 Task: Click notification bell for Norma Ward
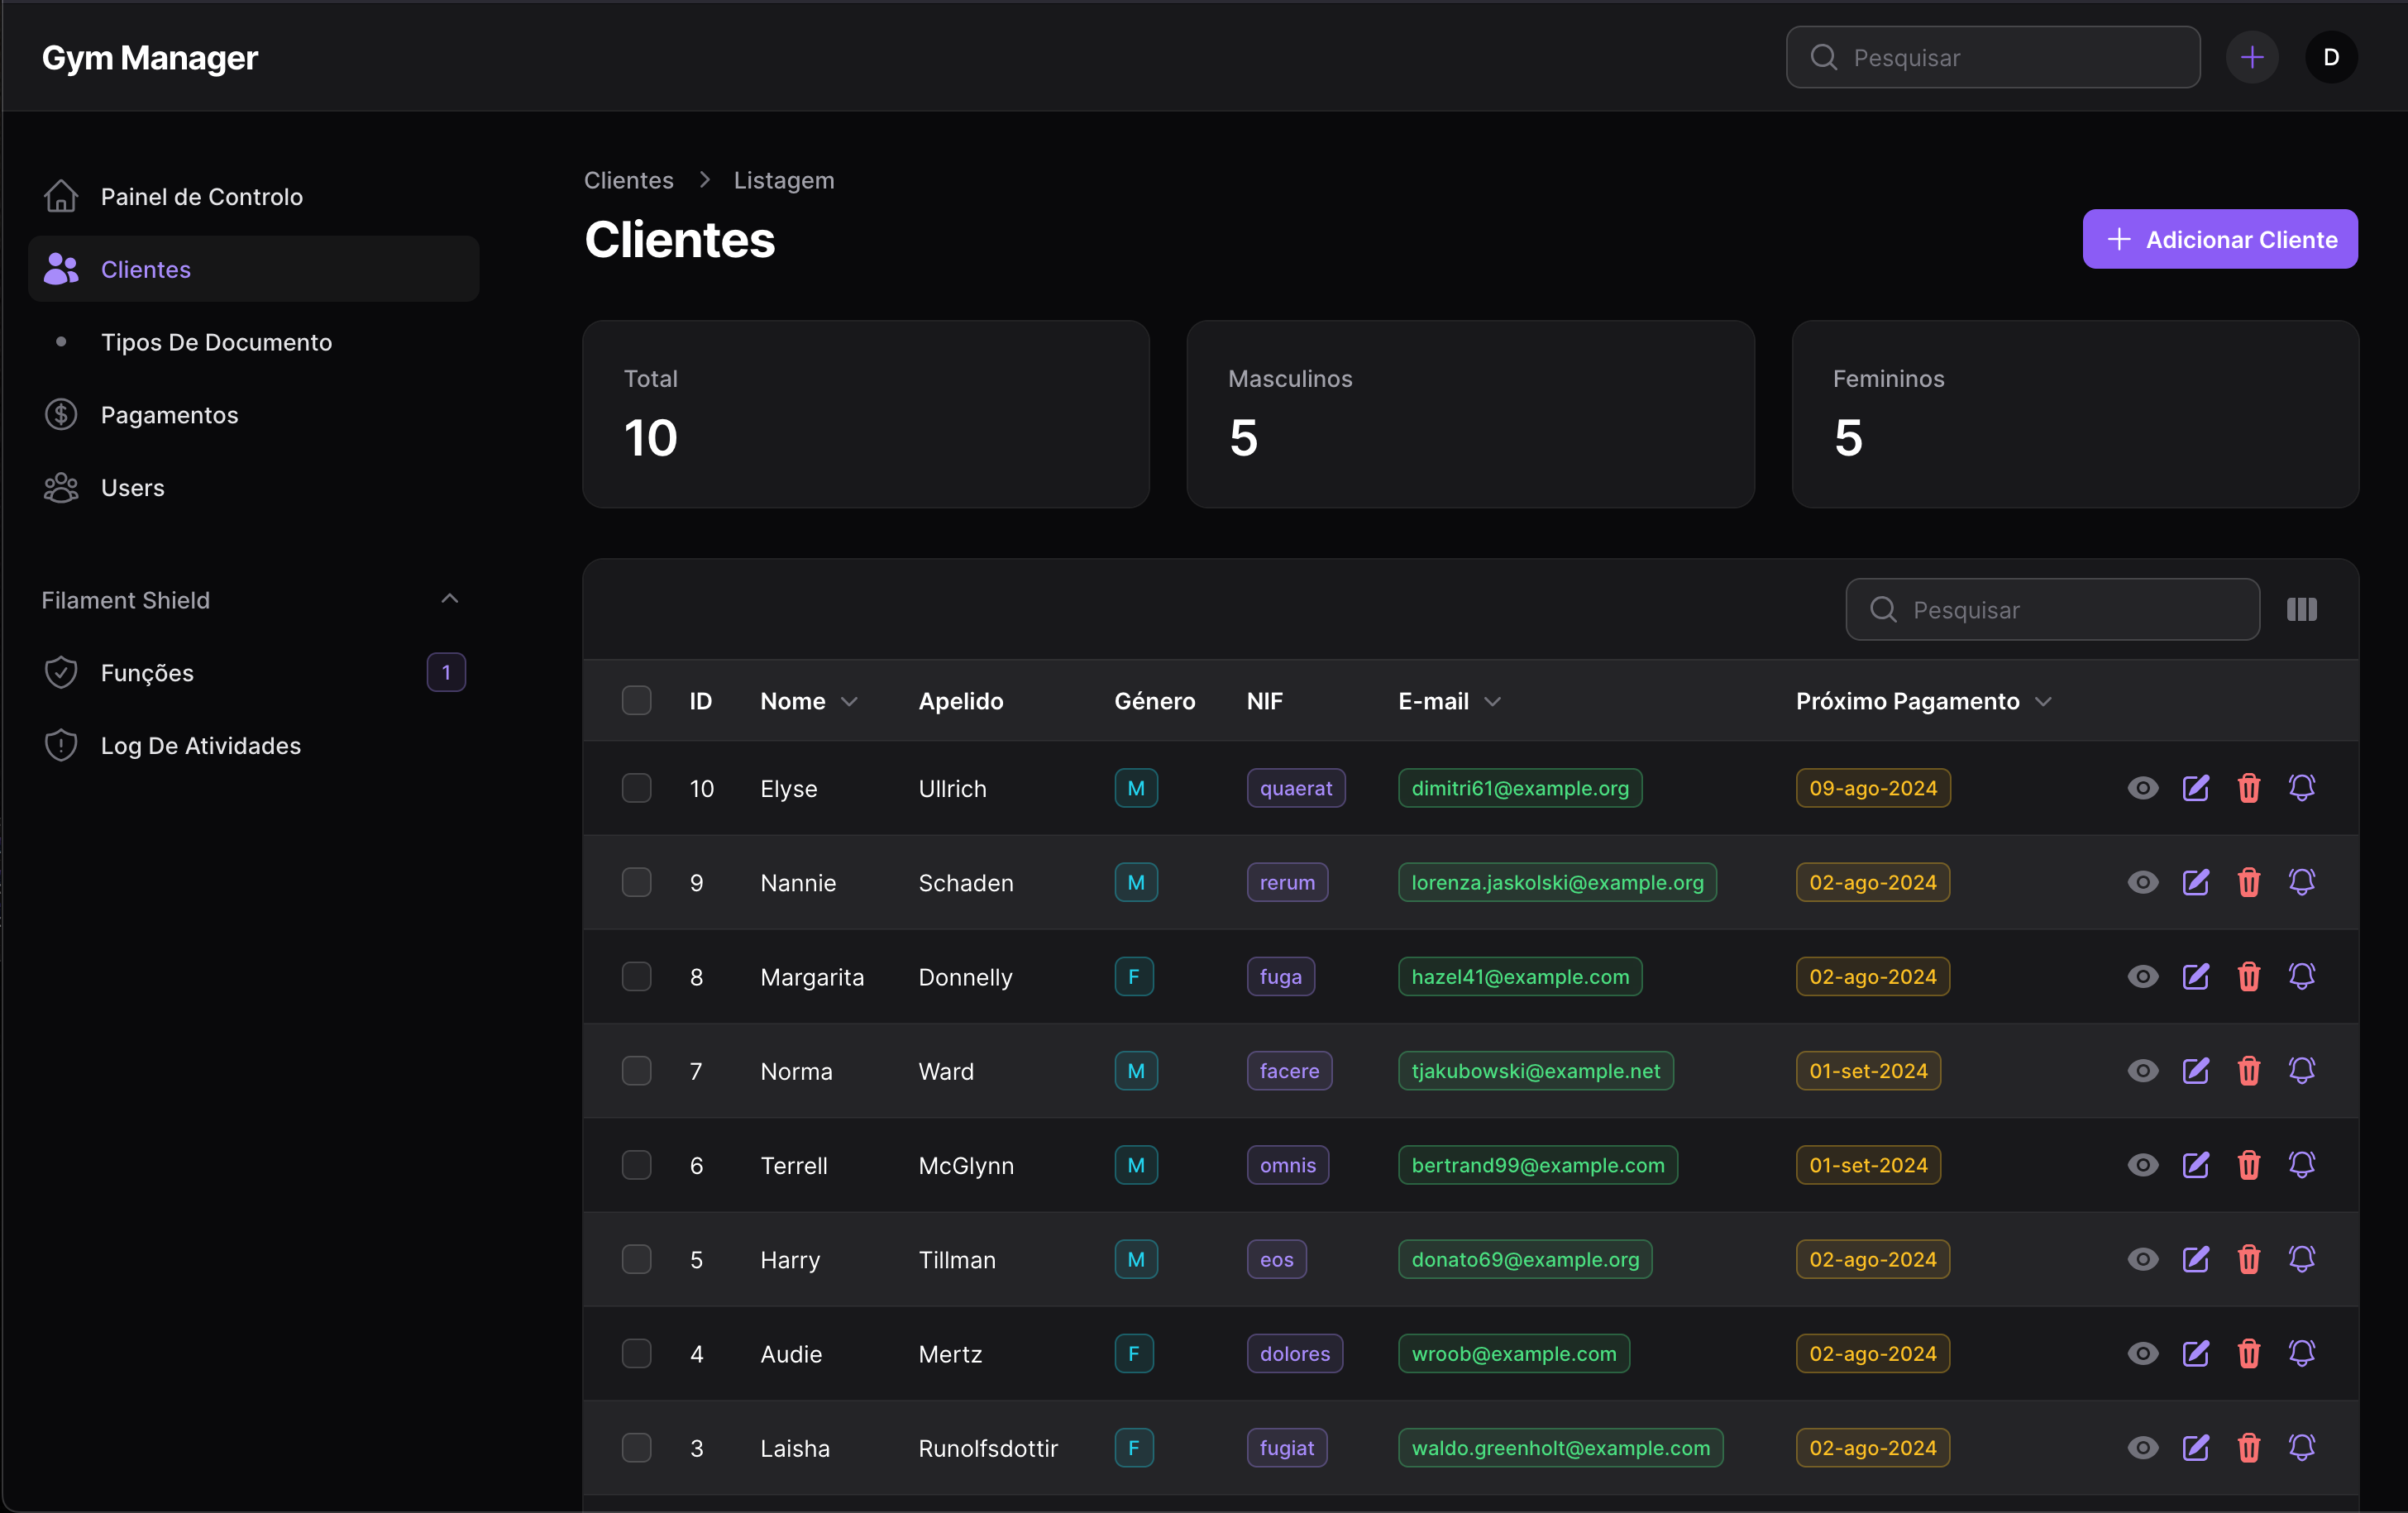click(x=2302, y=1071)
